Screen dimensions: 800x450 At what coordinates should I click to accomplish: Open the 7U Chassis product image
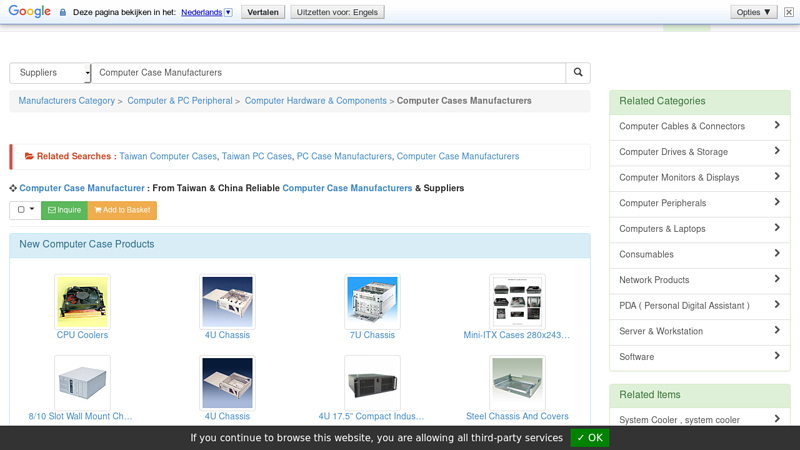pyautogui.click(x=372, y=302)
